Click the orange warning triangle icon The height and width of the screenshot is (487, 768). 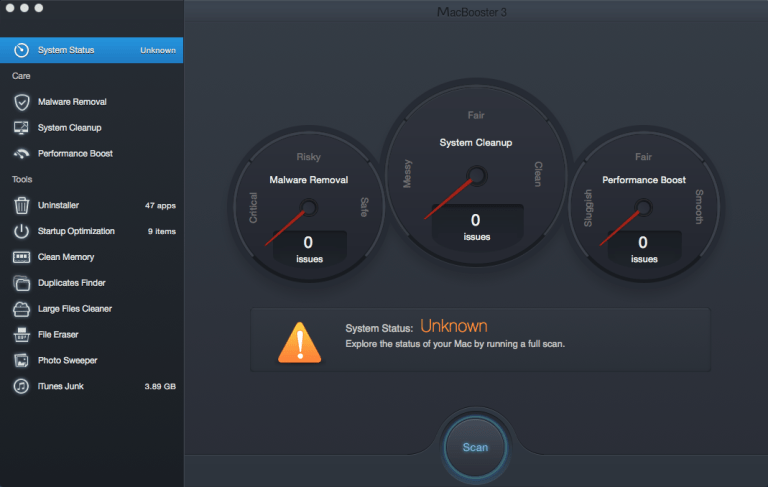pos(300,342)
